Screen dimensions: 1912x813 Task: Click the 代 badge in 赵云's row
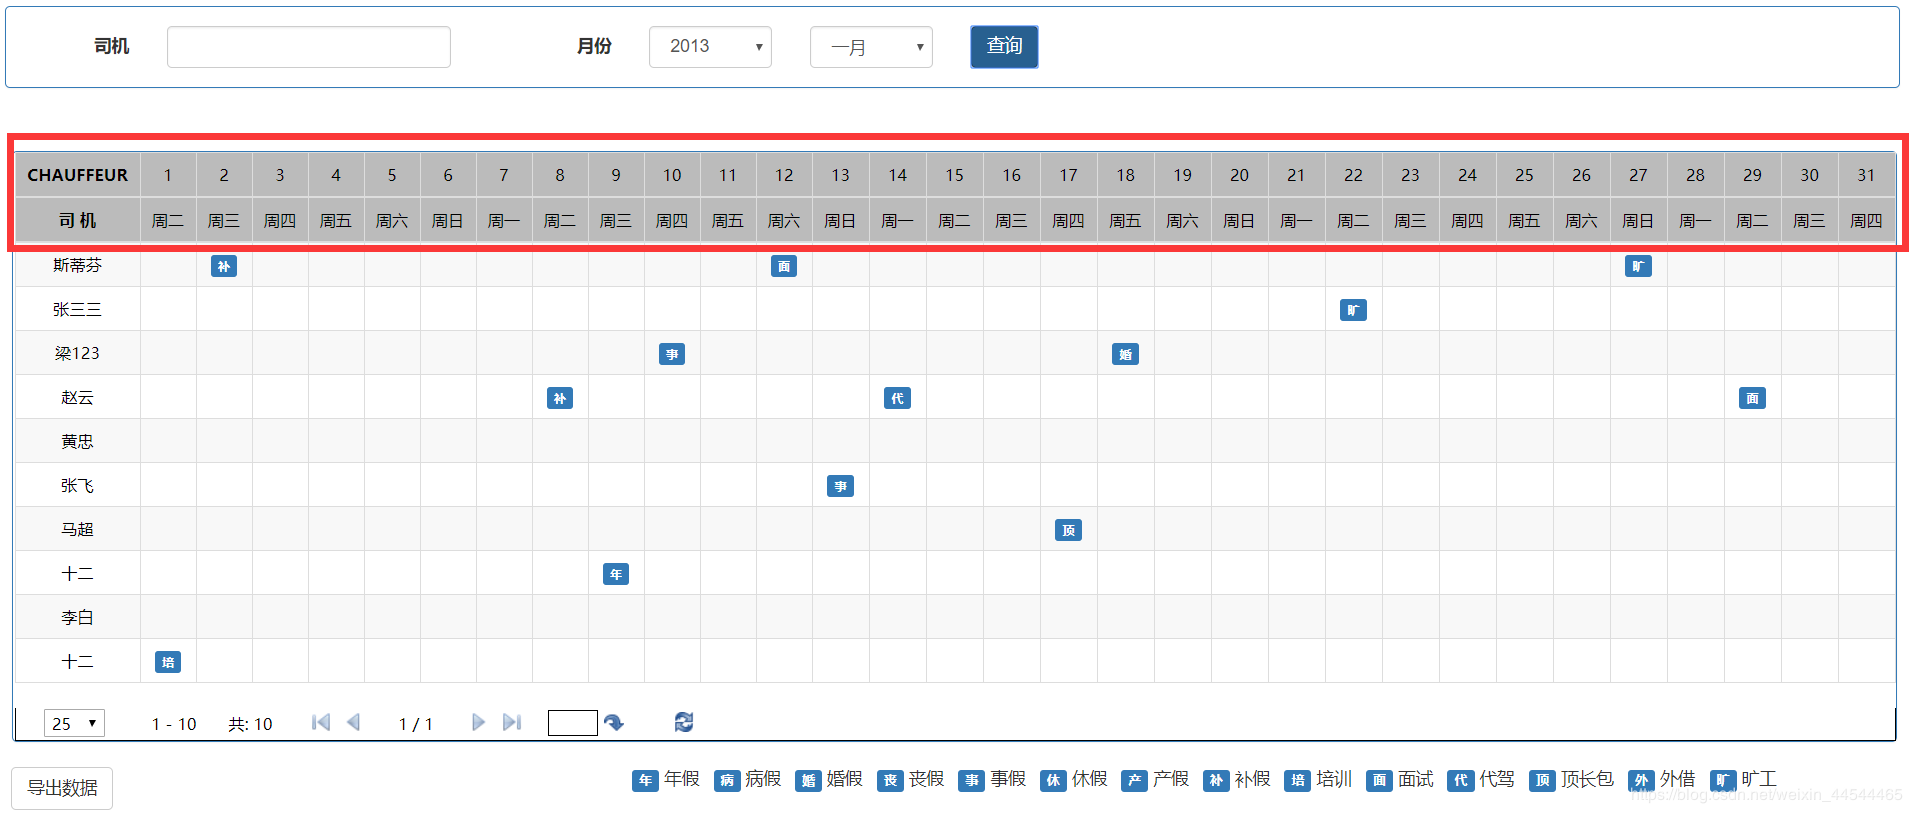pyautogui.click(x=897, y=398)
